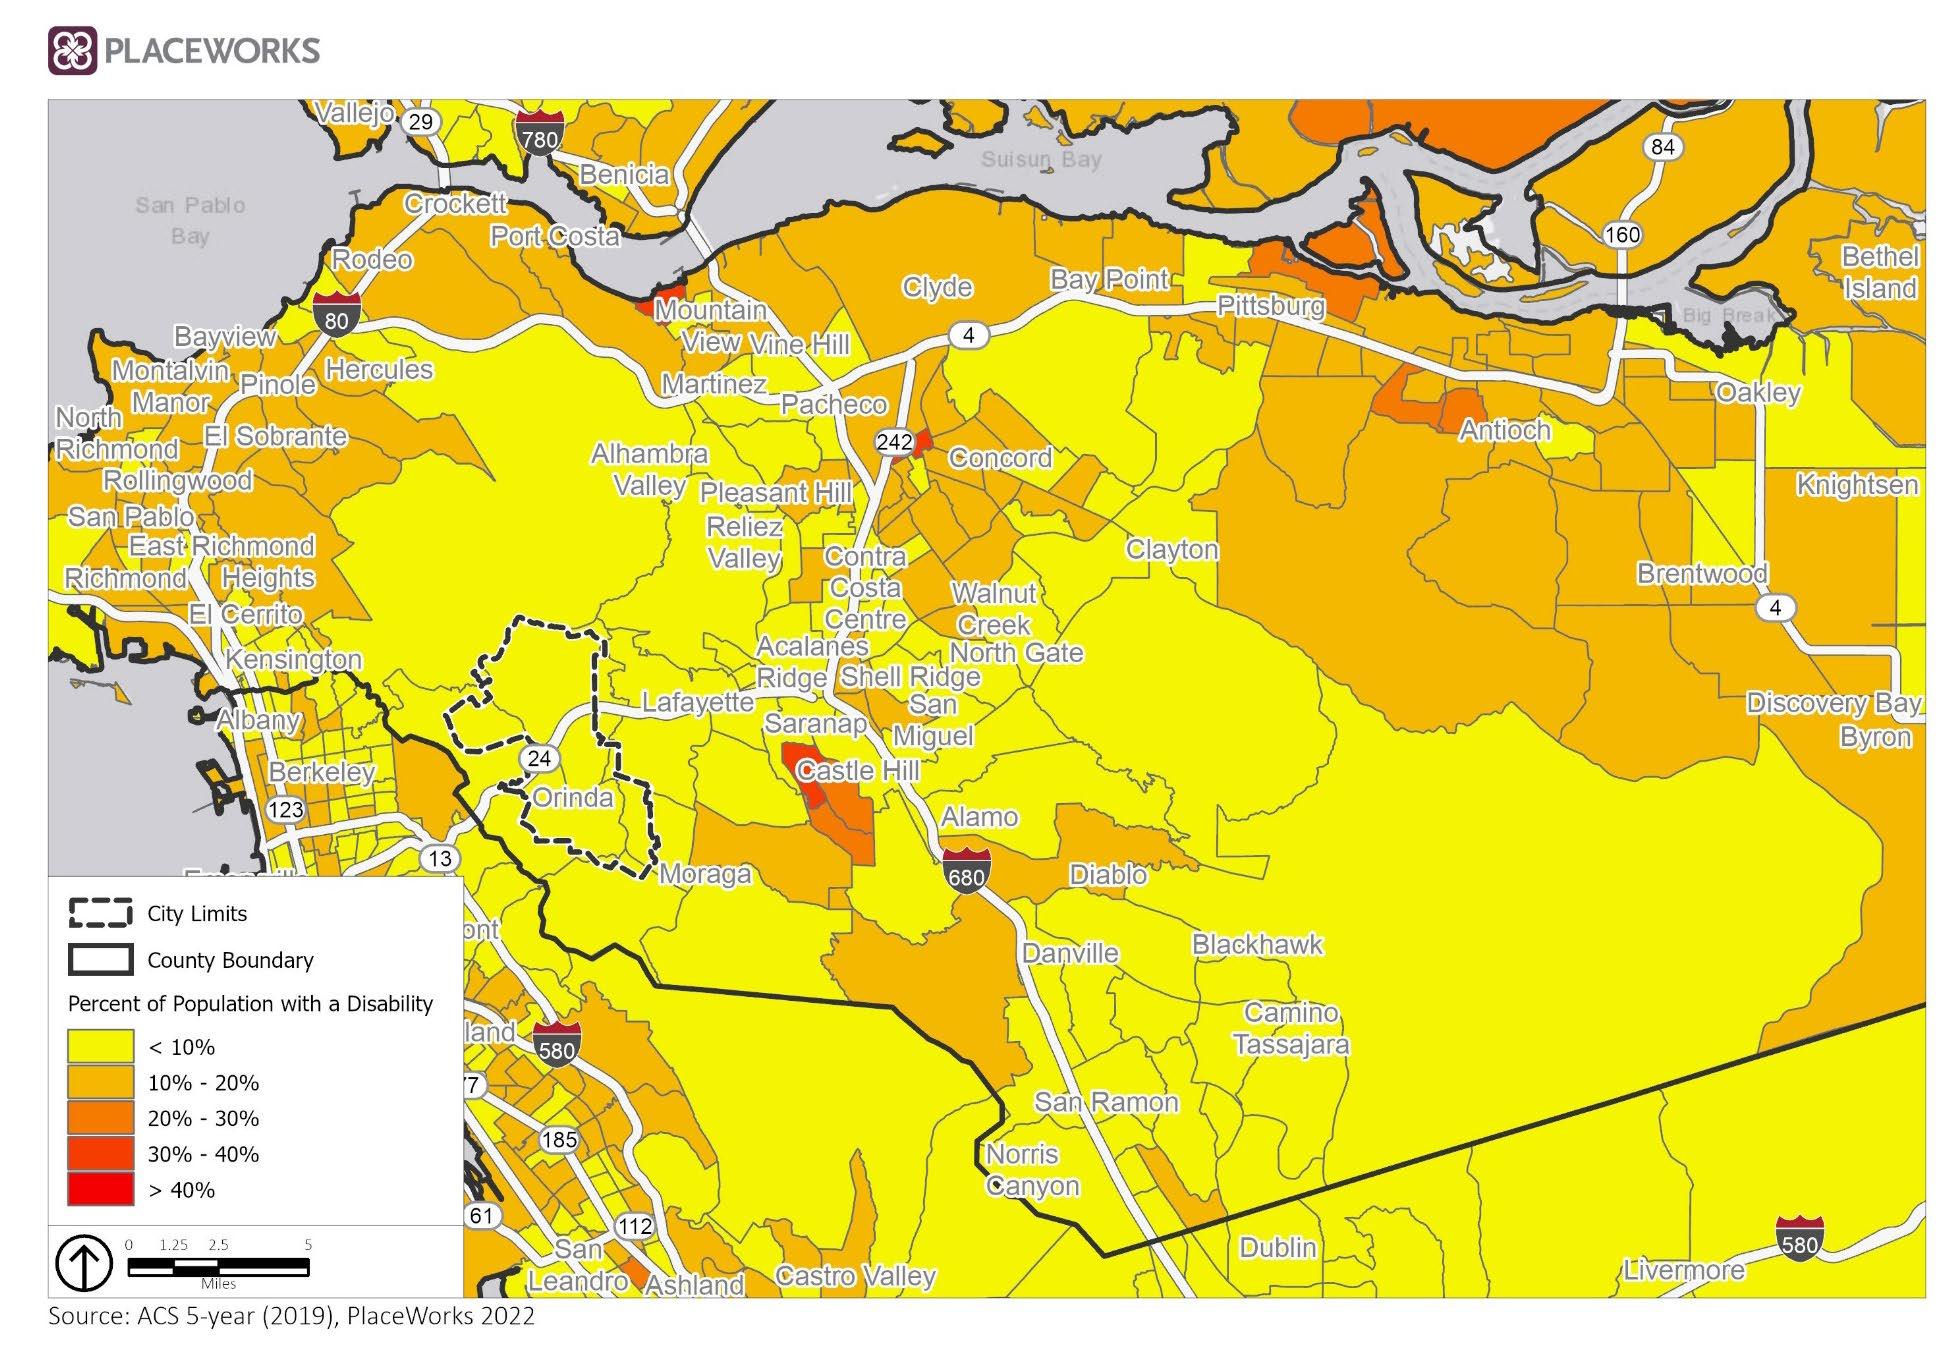1947x1346 pixels.
Task: Click the PlaceWorks logo icon
Action: pos(72,51)
